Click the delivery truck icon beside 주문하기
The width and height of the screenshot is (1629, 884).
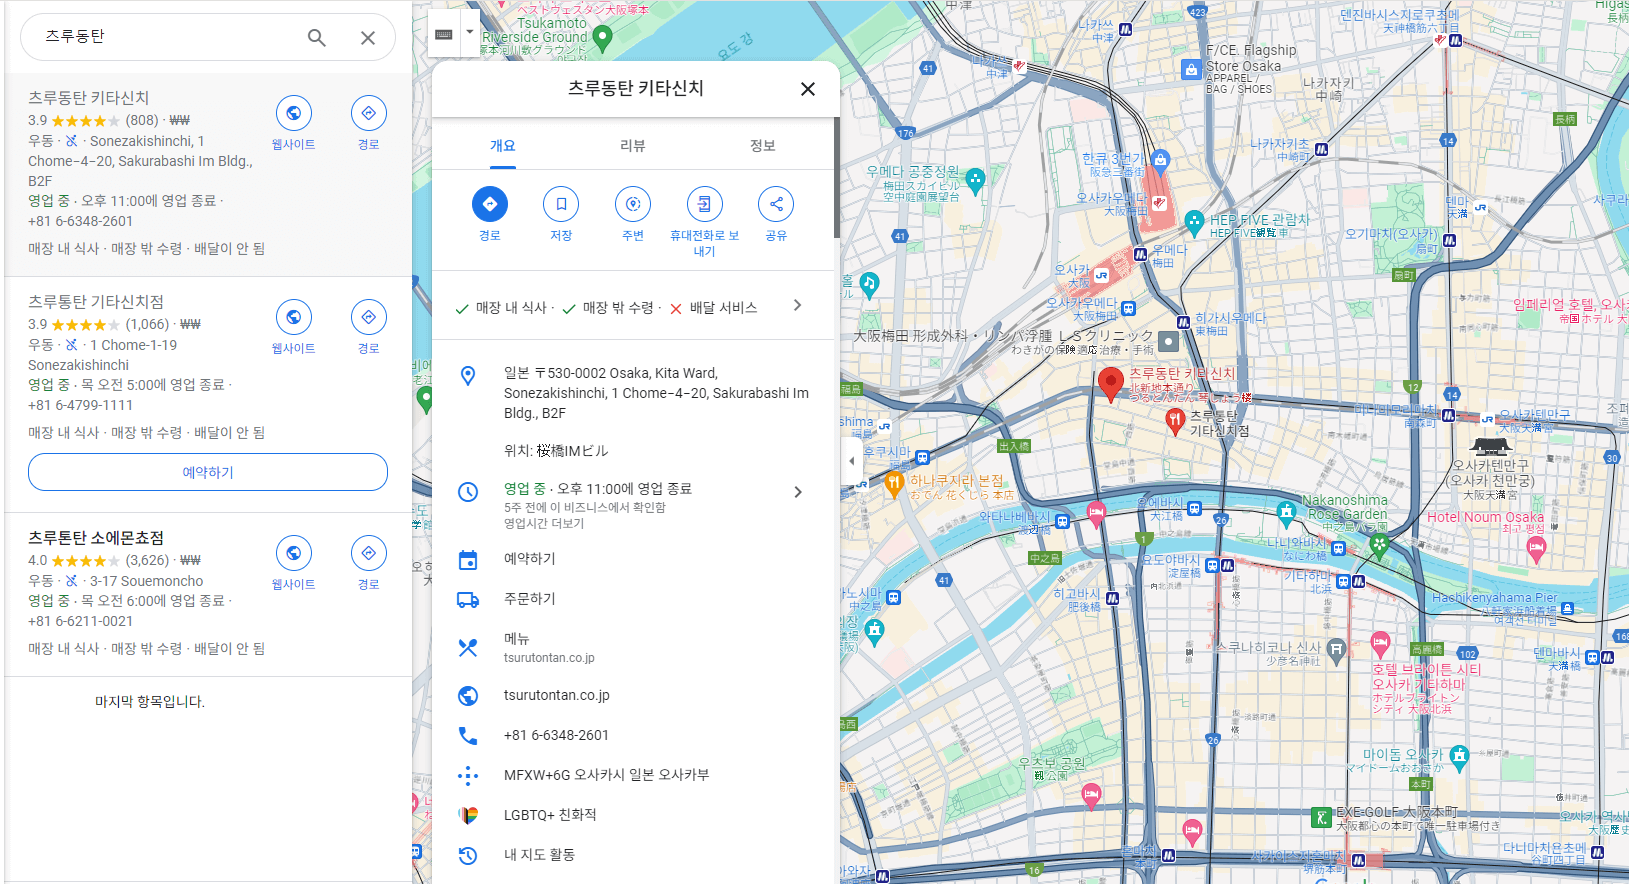coord(467,600)
